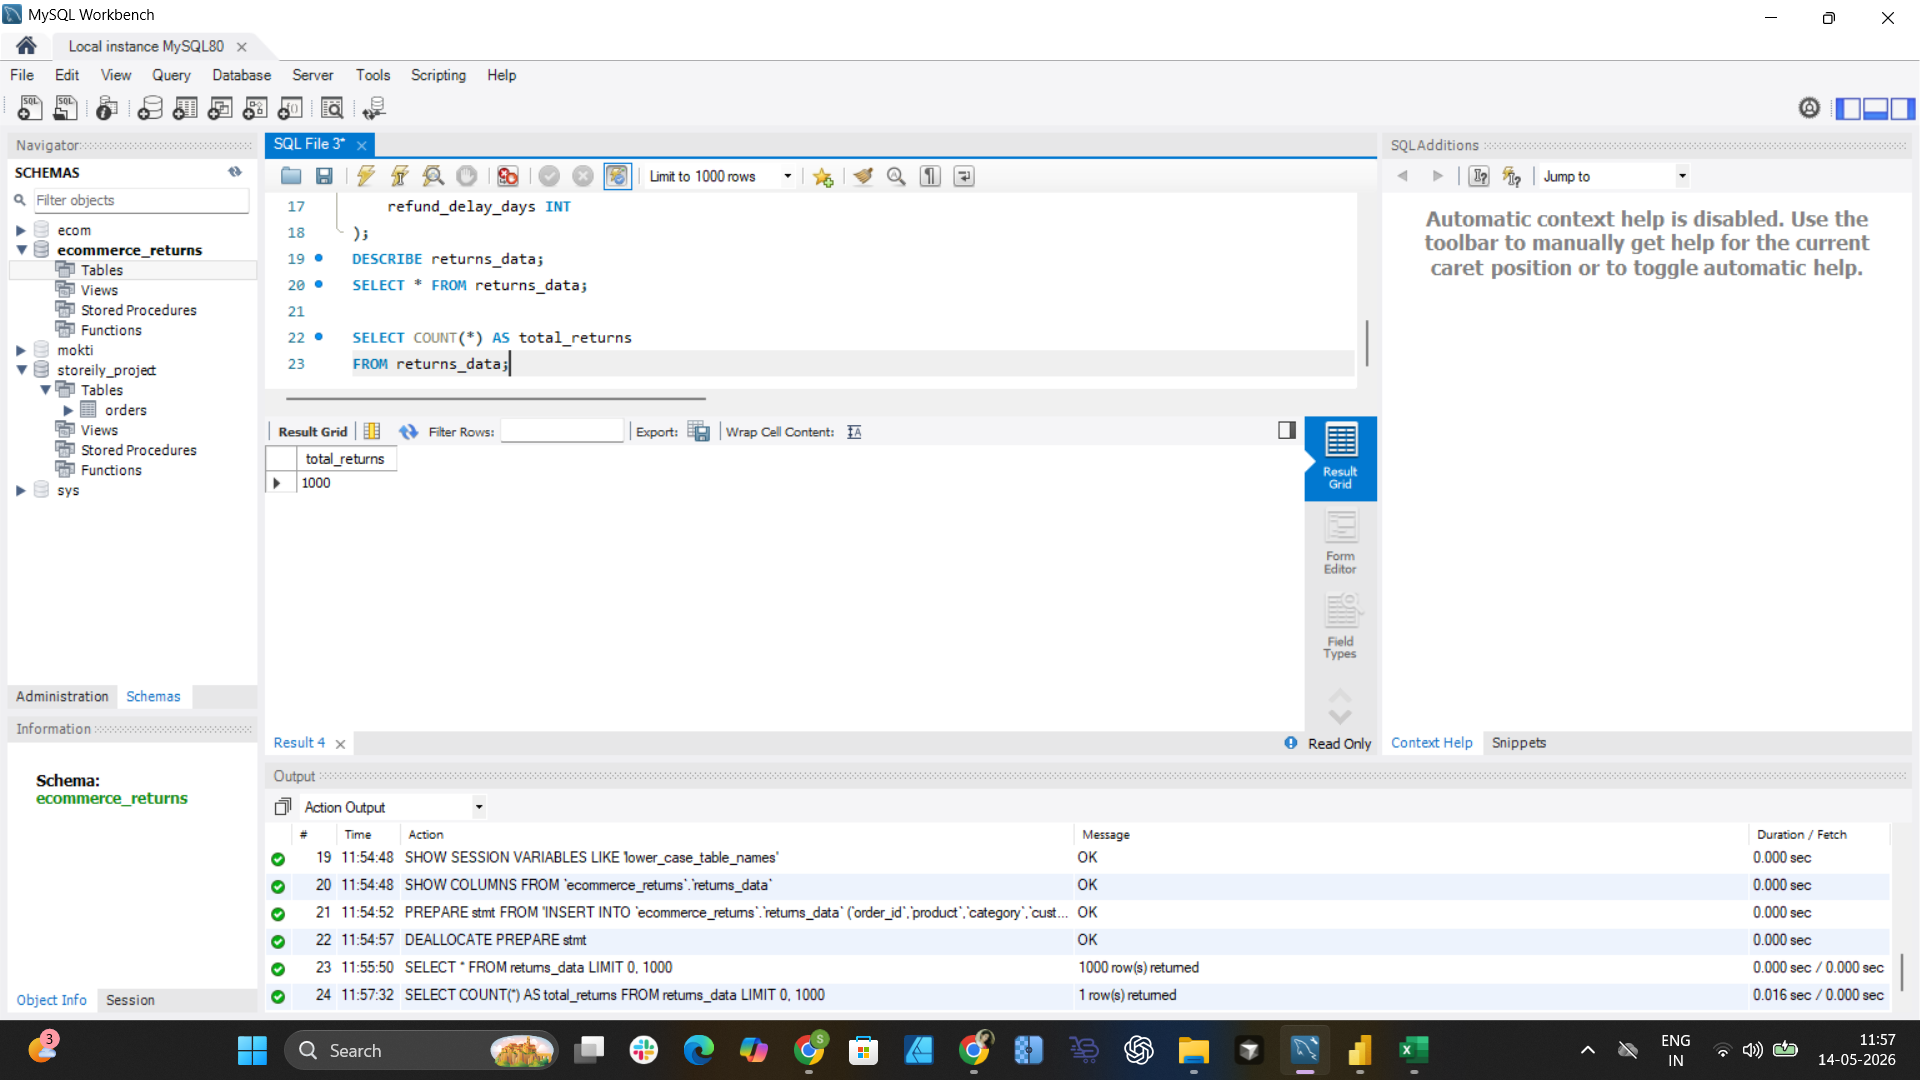1920x1080 pixels.
Task: Switch to the Administration tab
Action: [62, 696]
